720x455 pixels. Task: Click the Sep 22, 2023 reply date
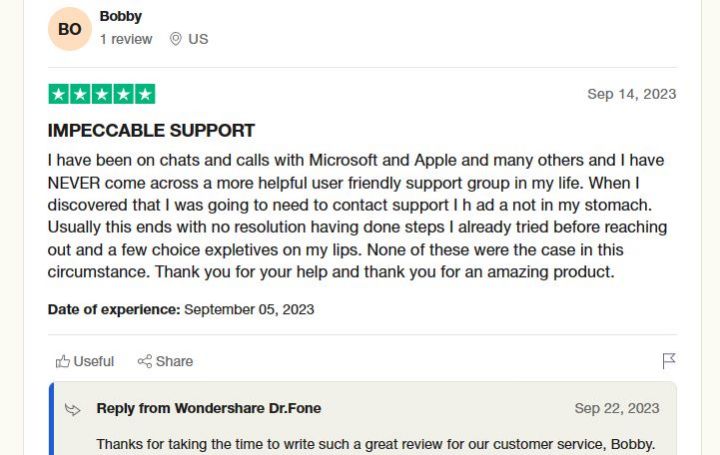(x=617, y=408)
